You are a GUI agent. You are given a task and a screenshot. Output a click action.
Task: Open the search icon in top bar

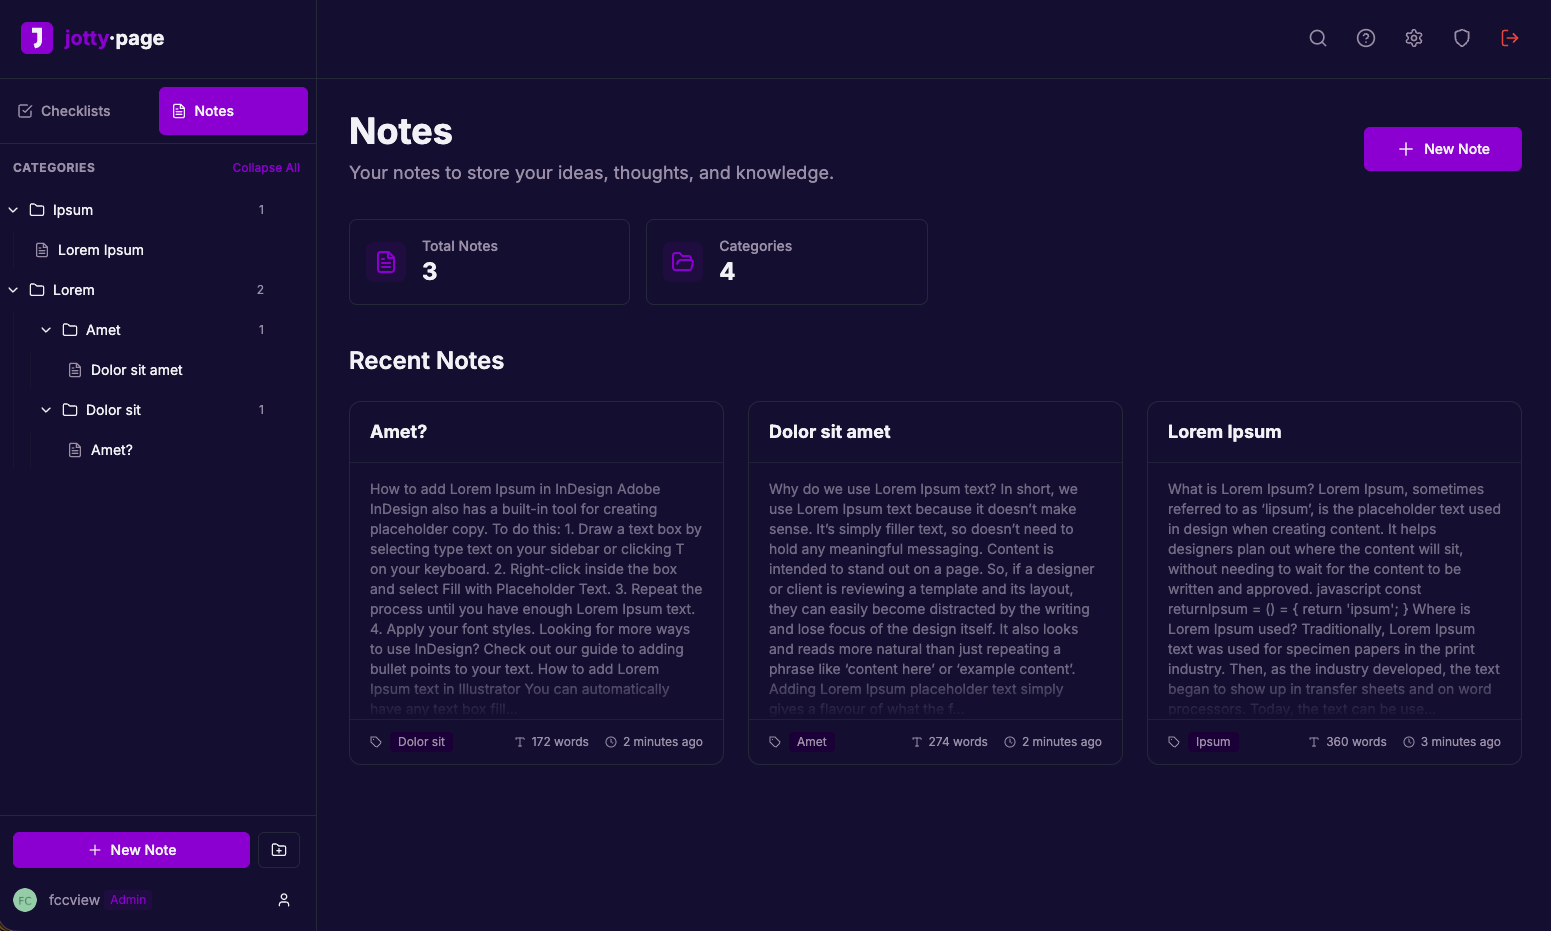1318,38
